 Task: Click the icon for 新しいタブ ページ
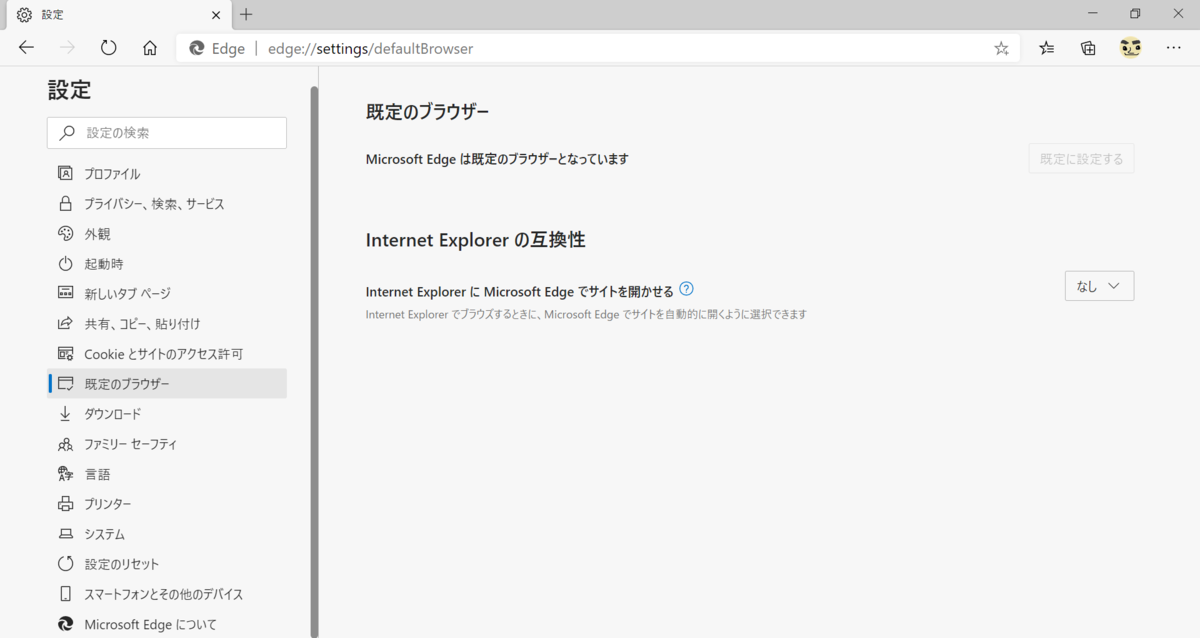pos(65,293)
